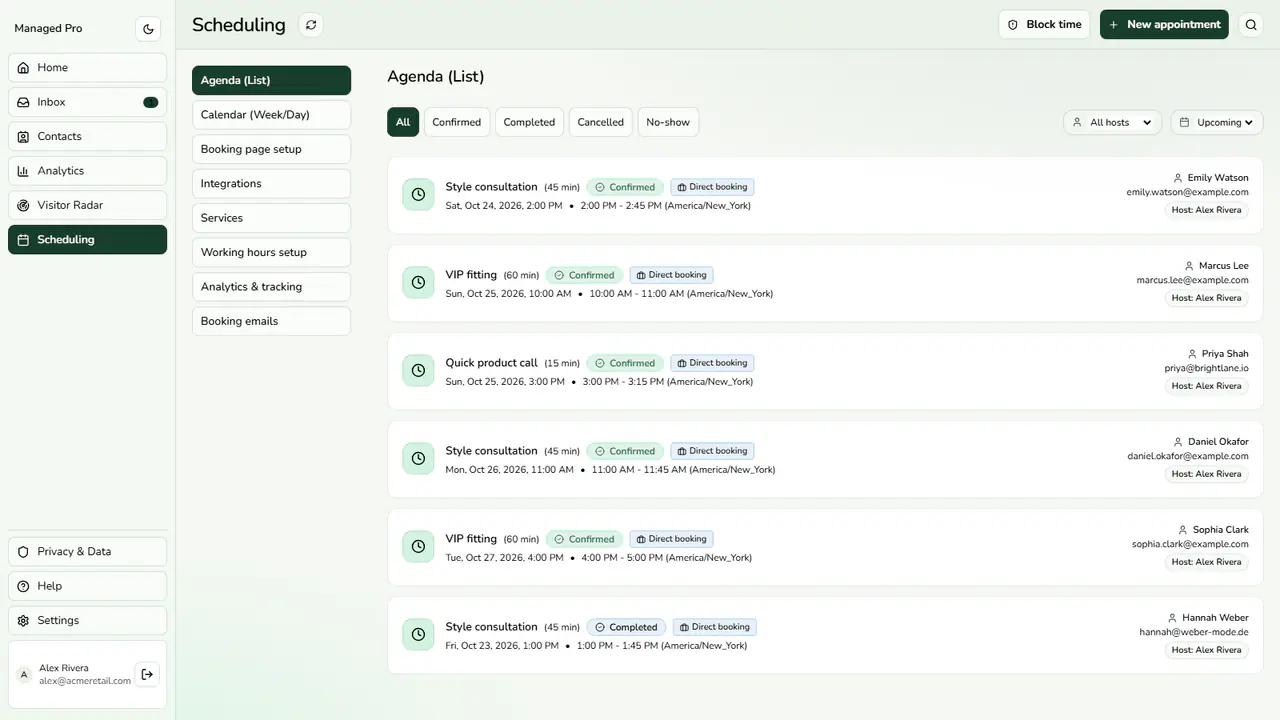1280x720 pixels.
Task: Open Visitor Radar
Action: (88, 205)
